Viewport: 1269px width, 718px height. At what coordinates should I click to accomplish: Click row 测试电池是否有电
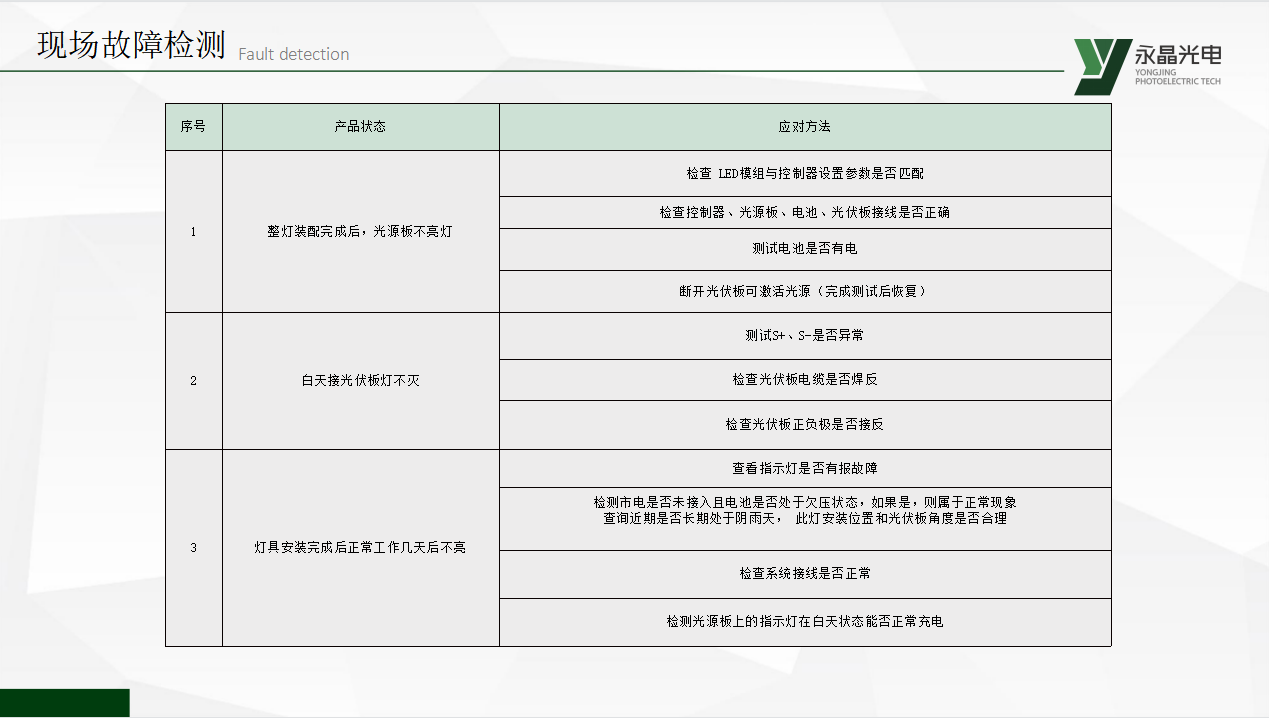click(x=805, y=249)
